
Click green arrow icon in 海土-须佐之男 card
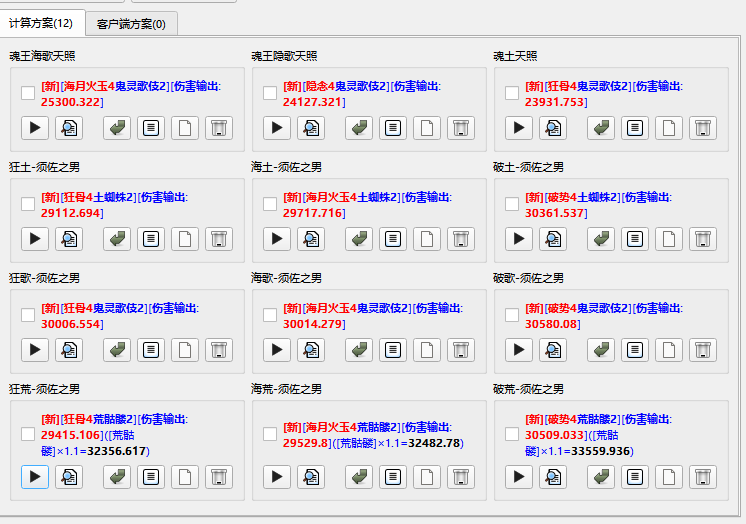pos(359,239)
